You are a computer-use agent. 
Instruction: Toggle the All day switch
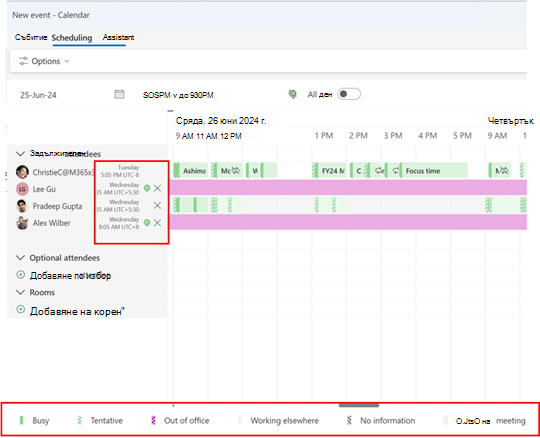coord(349,94)
